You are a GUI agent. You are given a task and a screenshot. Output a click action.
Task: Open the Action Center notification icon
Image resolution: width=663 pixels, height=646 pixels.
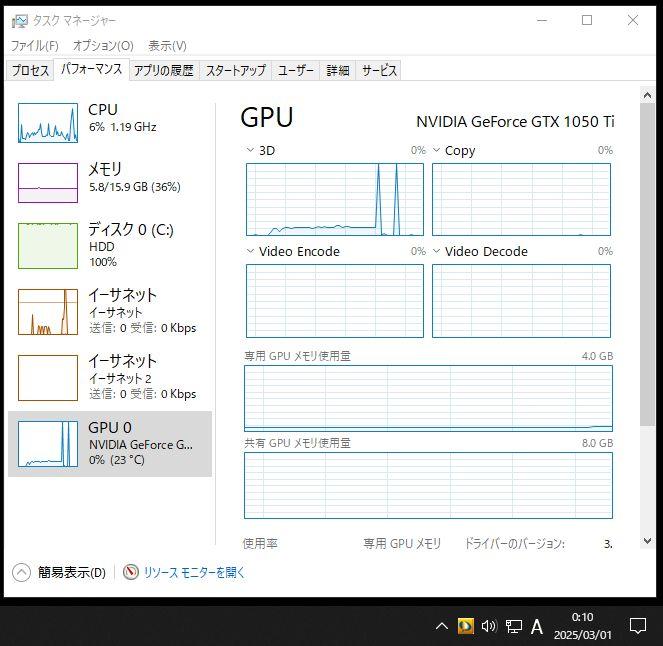click(638, 626)
